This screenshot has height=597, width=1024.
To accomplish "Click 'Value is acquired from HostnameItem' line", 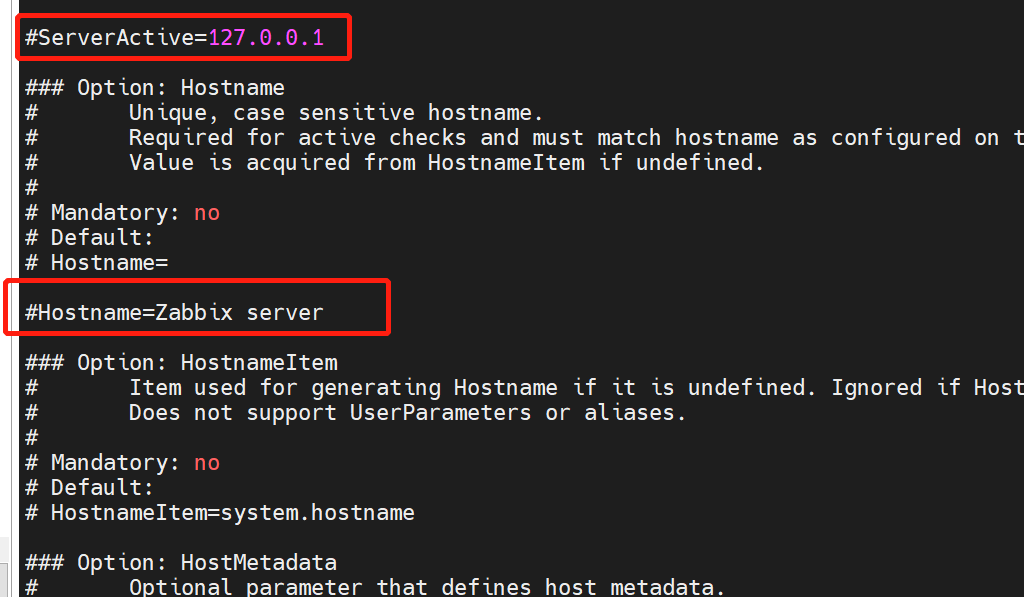I will click(446, 163).
